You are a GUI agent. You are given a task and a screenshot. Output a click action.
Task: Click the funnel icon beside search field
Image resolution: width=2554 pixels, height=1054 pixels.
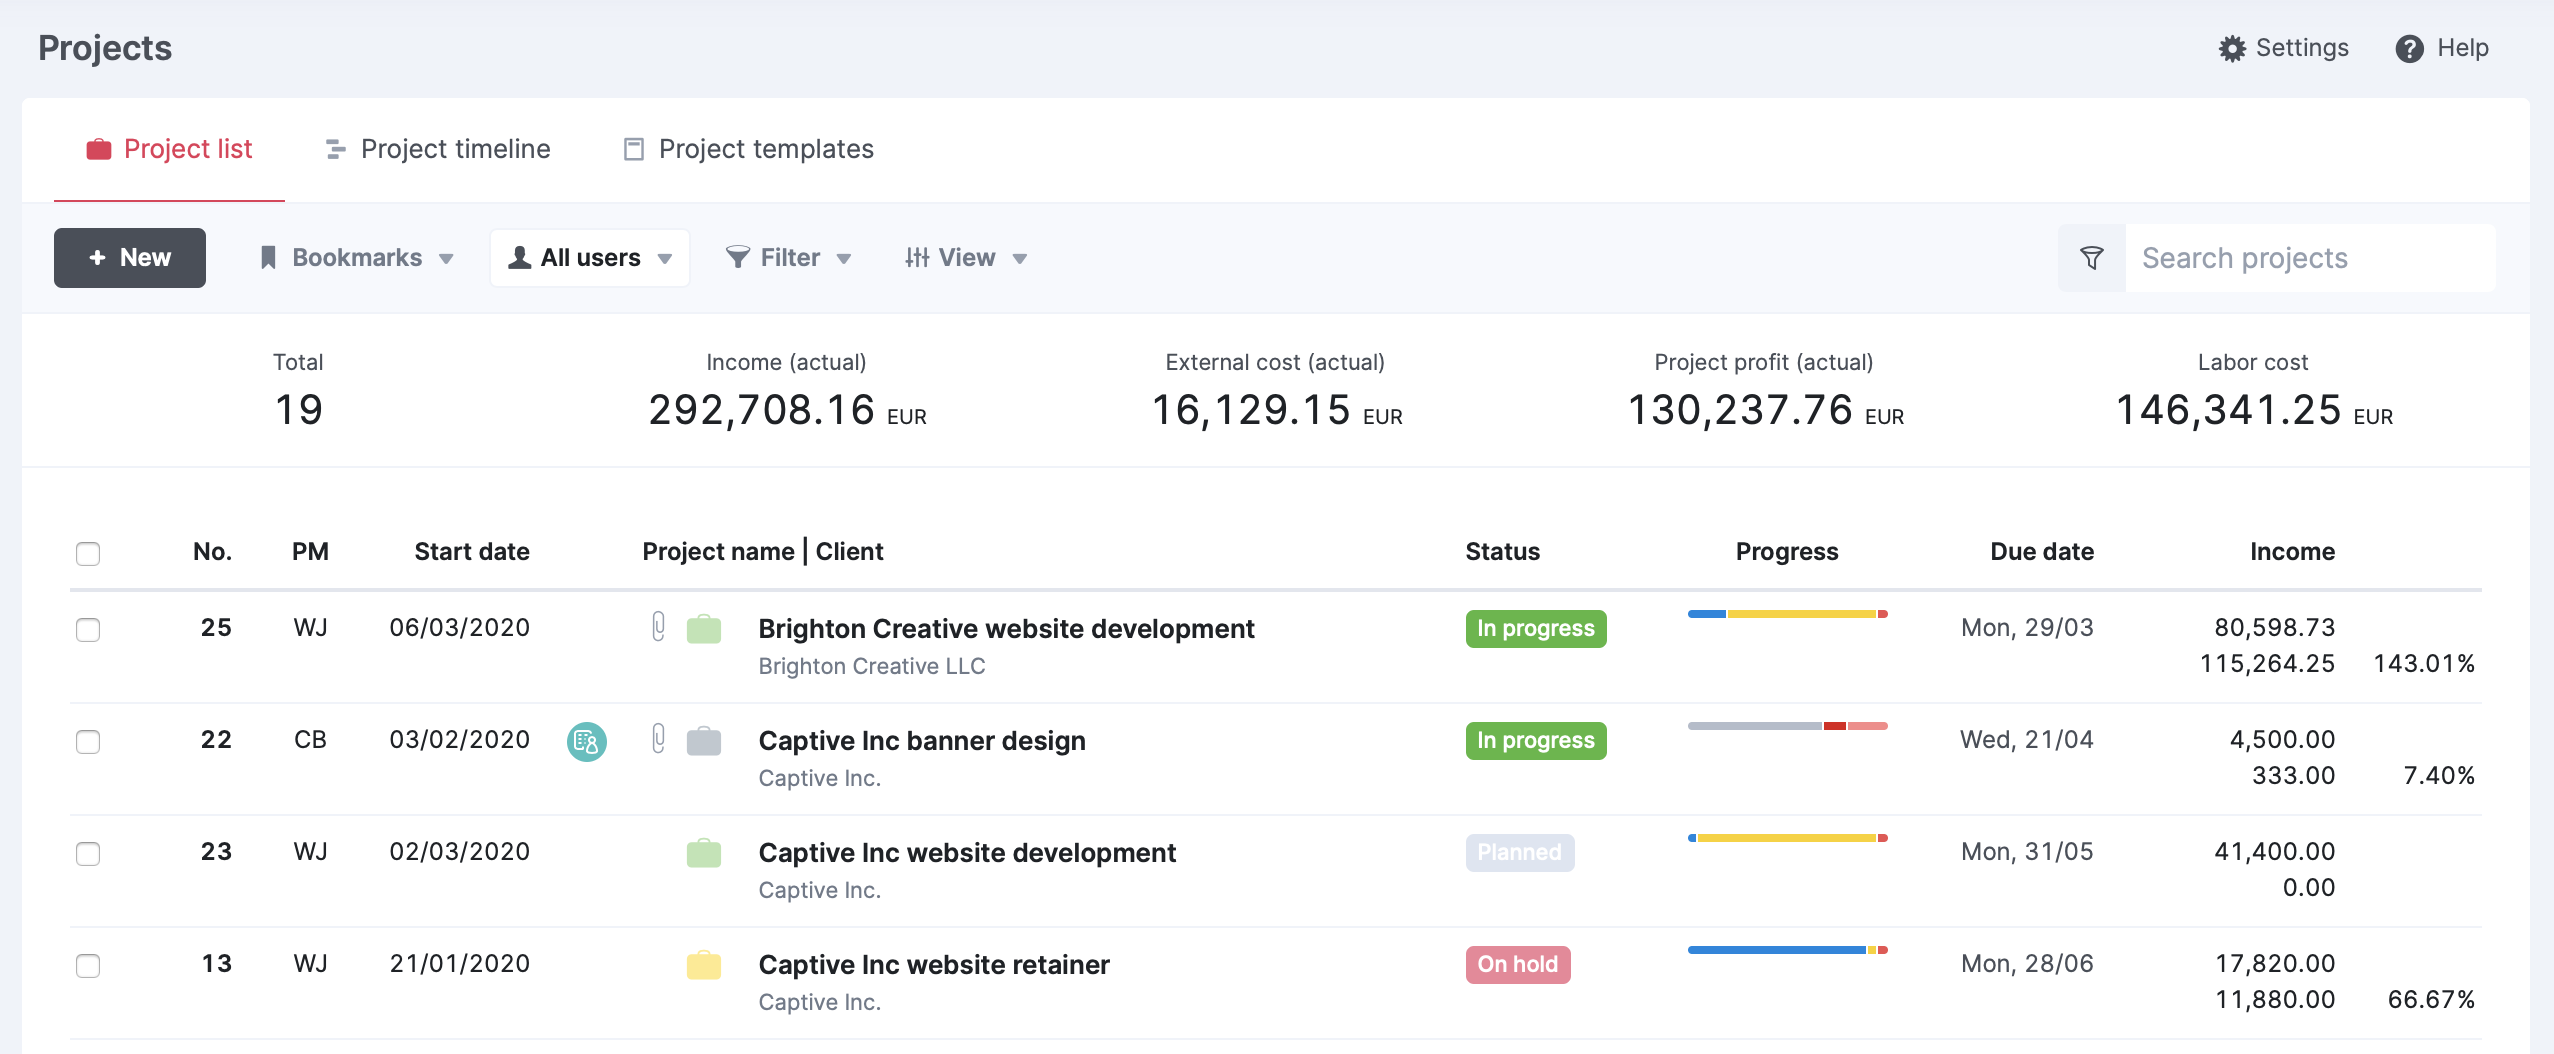pyautogui.click(x=2091, y=258)
